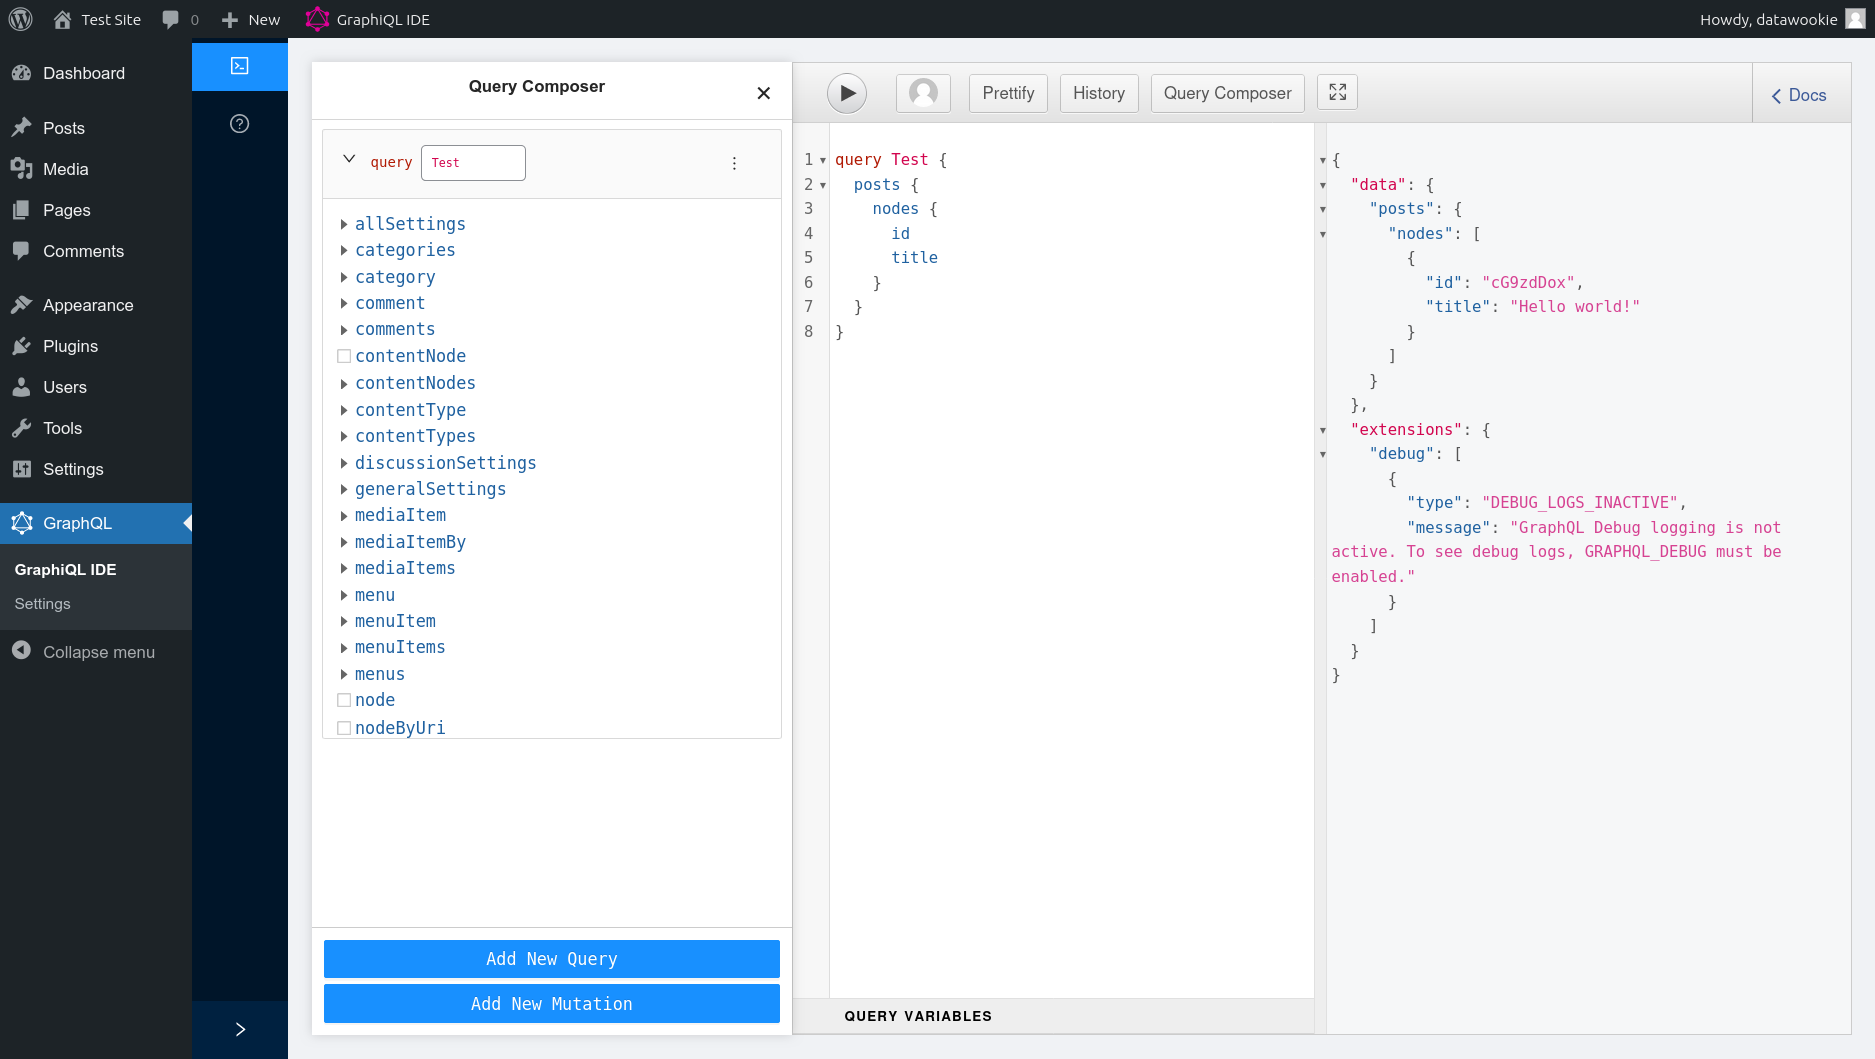Select the GraphQL item in the admin sidebar
The image size is (1875, 1059).
pos(78,523)
